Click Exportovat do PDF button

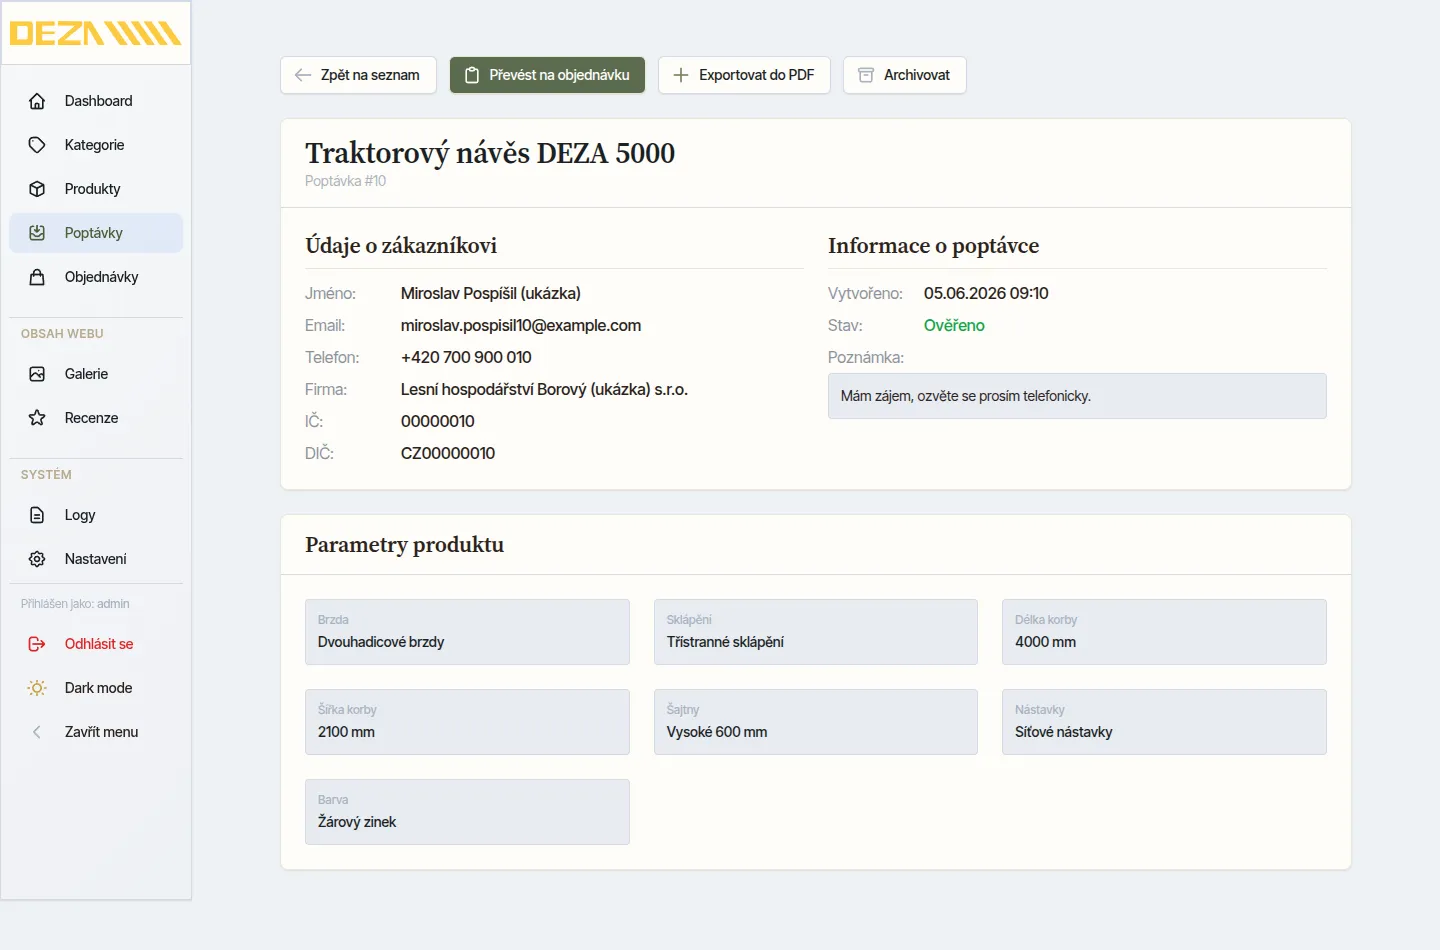(744, 75)
